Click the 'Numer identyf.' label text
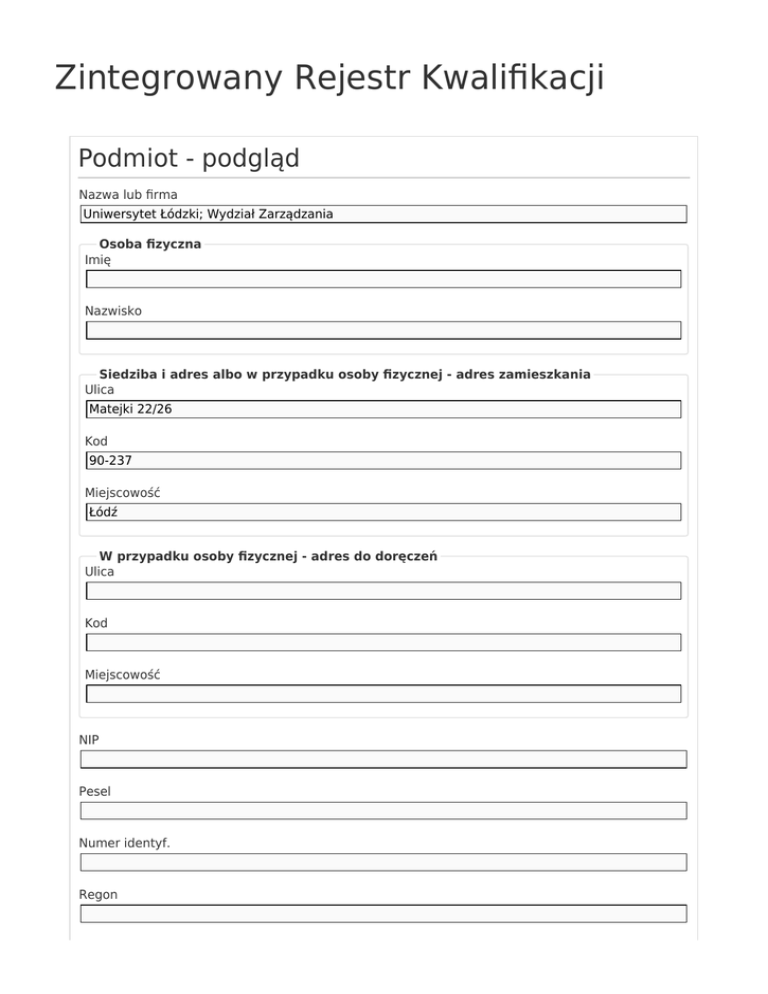The image size is (768, 994). [124, 843]
